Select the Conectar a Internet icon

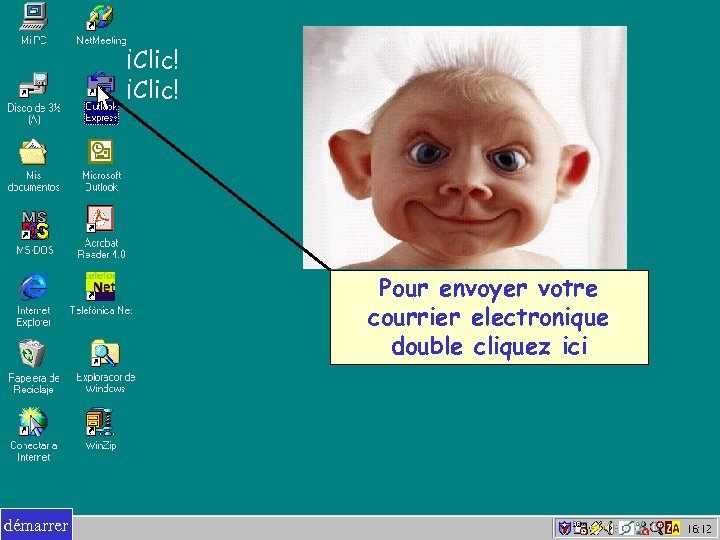click(33, 422)
